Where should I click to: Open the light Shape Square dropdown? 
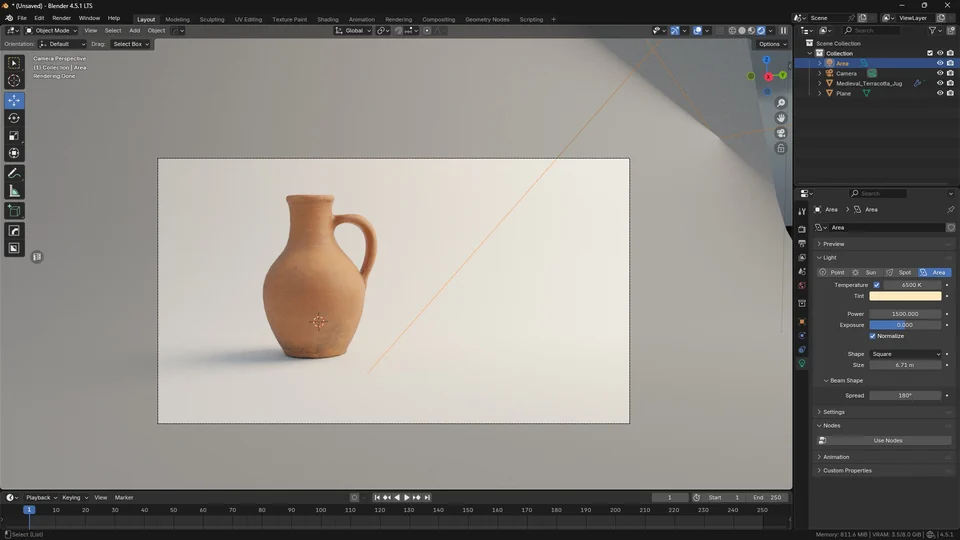click(906, 354)
